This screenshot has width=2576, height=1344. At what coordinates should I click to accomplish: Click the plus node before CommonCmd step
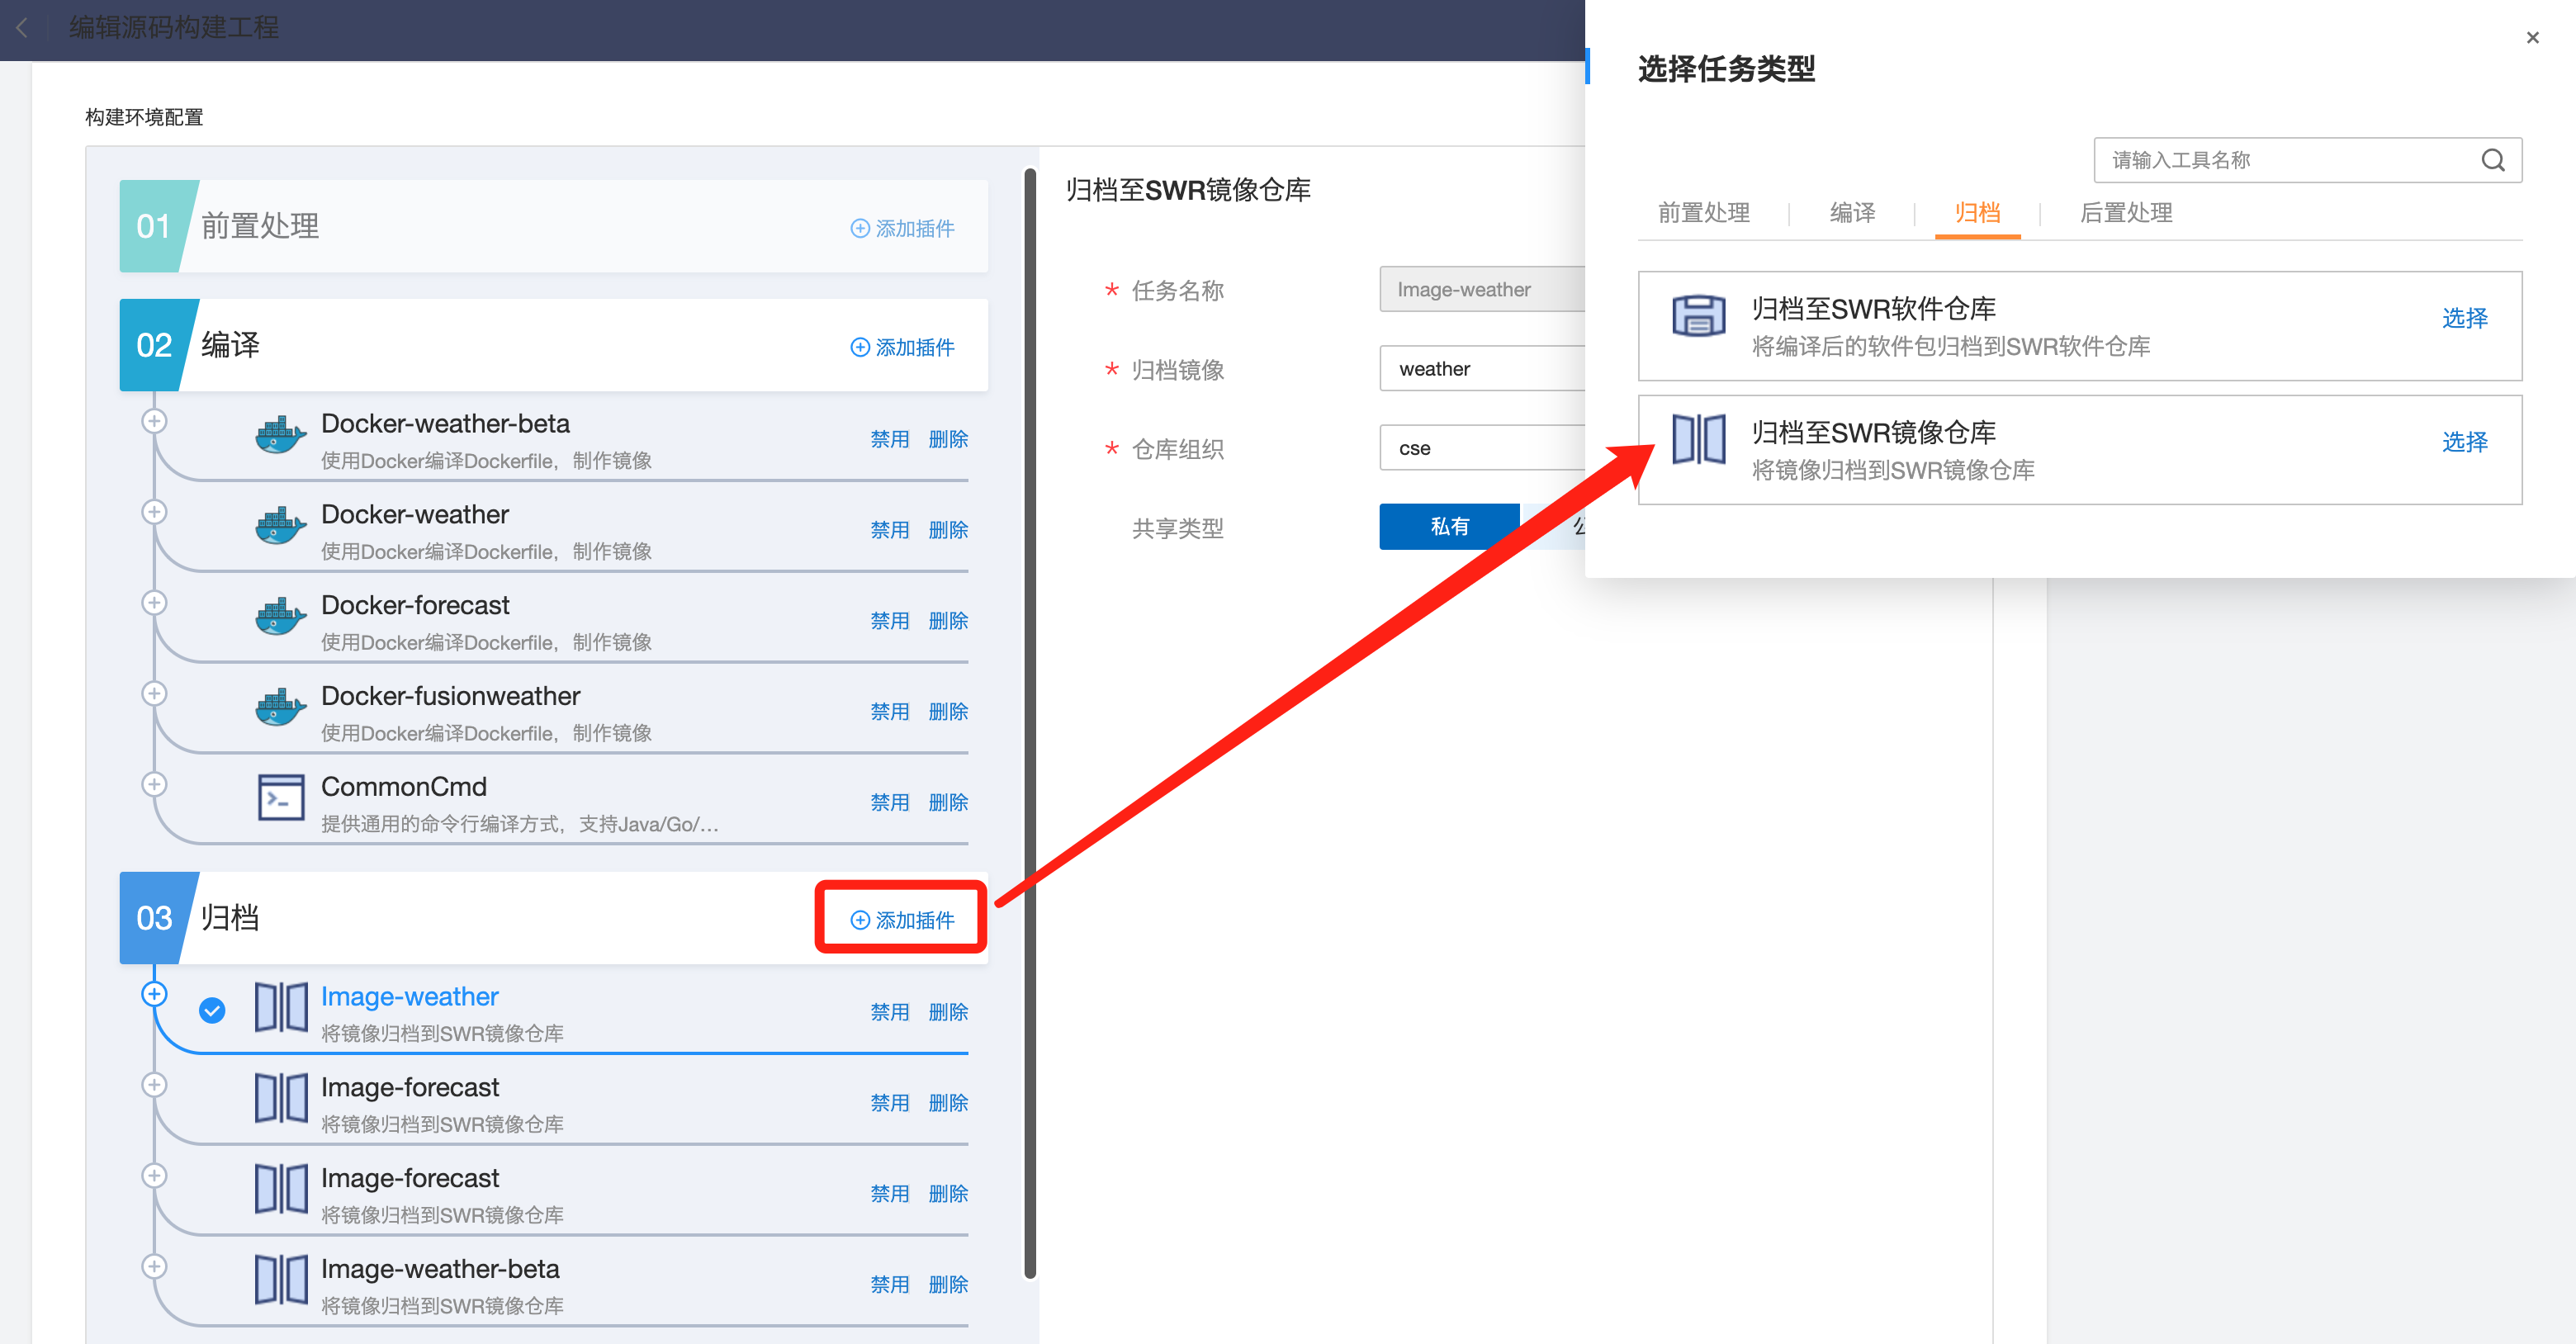[153, 784]
